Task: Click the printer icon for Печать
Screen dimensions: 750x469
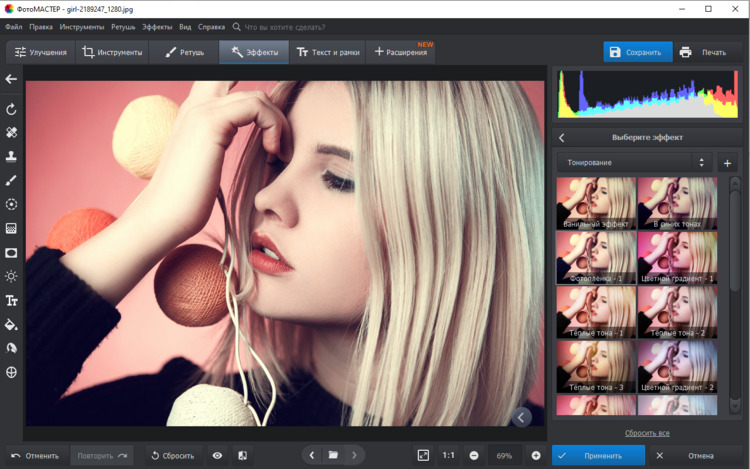Action: [685, 52]
